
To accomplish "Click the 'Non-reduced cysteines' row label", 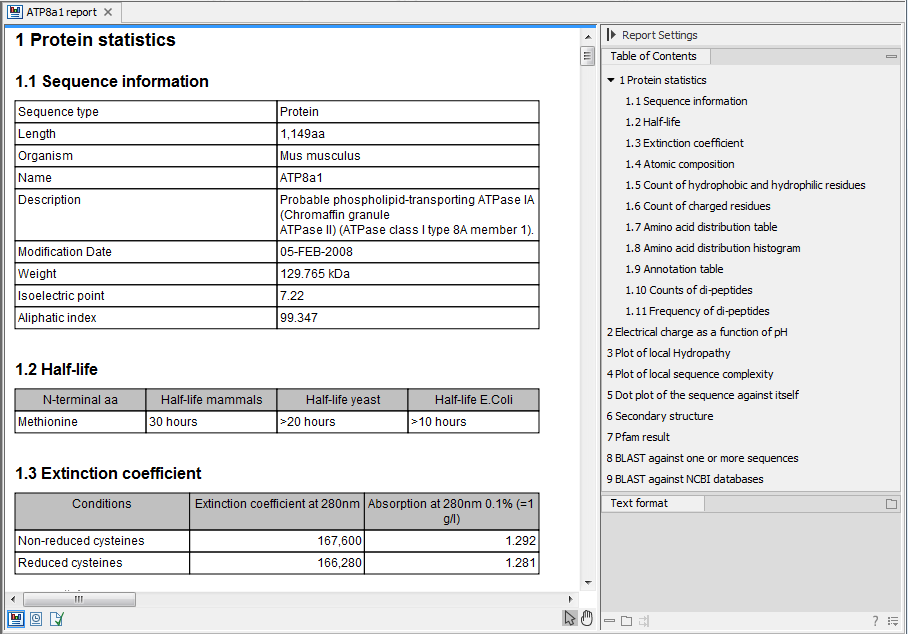I will pyautogui.click(x=81, y=541).
